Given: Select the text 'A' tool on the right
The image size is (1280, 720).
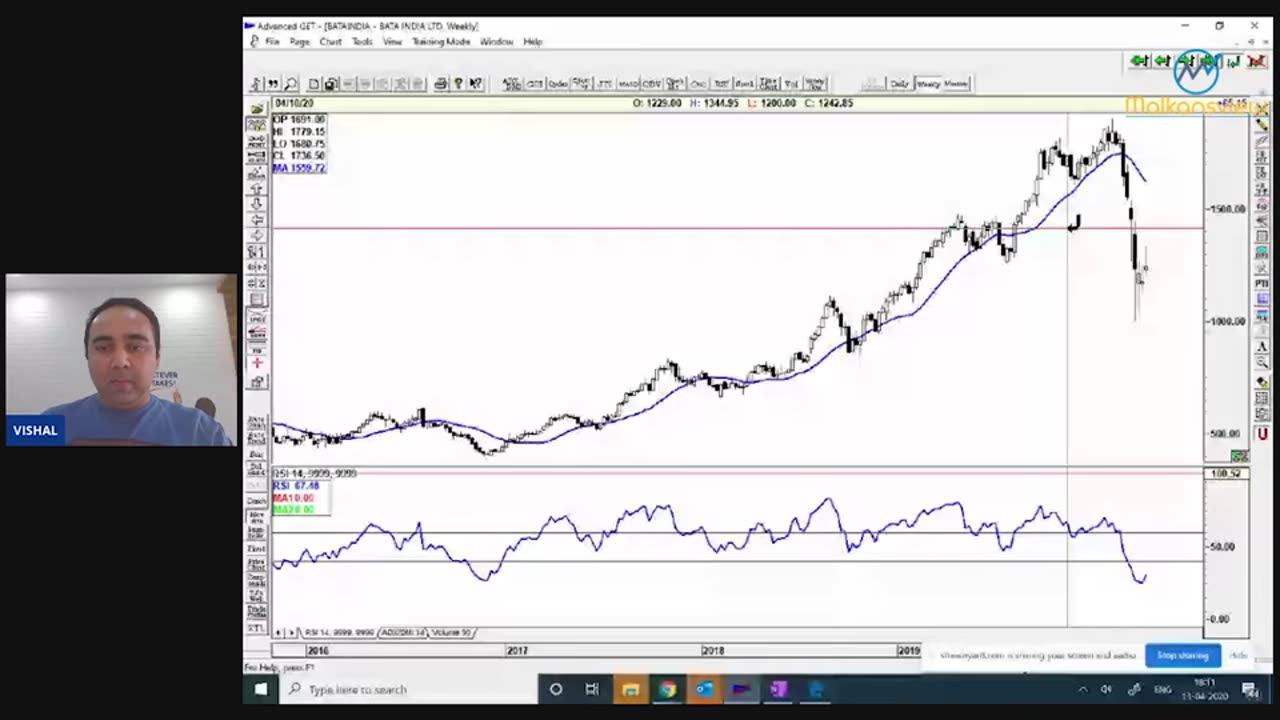Looking at the screenshot, I should [1262, 346].
